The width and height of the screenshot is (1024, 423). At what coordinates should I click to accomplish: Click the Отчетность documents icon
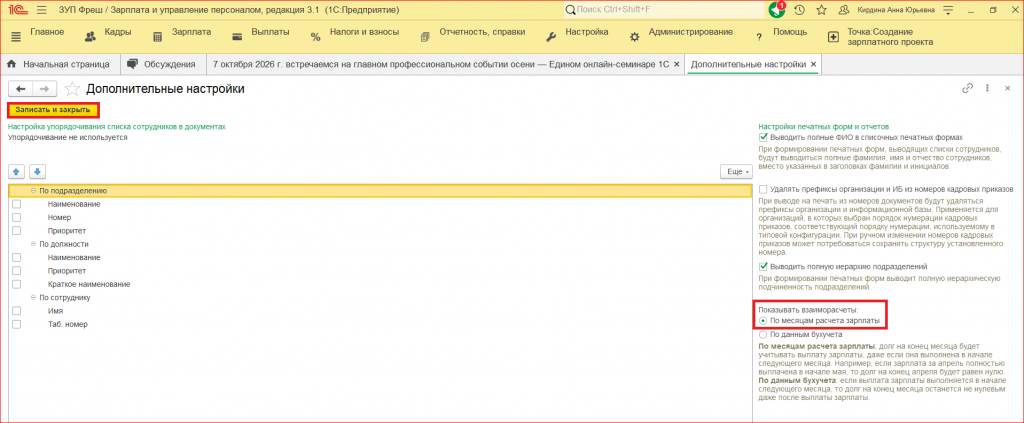(426, 37)
